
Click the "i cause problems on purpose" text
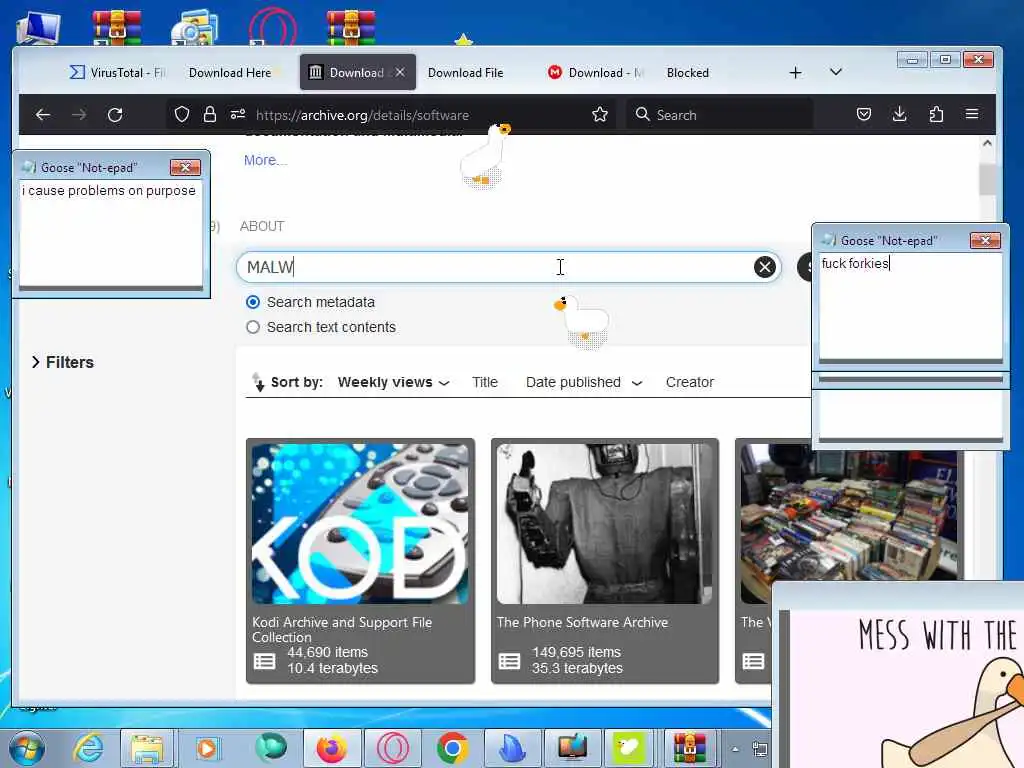(x=109, y=191)
